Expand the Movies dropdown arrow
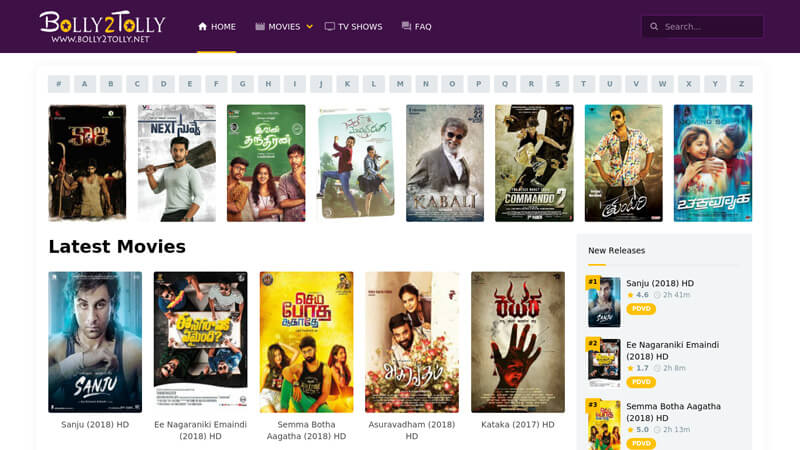 pyautogui.click(x=309, y=27)
